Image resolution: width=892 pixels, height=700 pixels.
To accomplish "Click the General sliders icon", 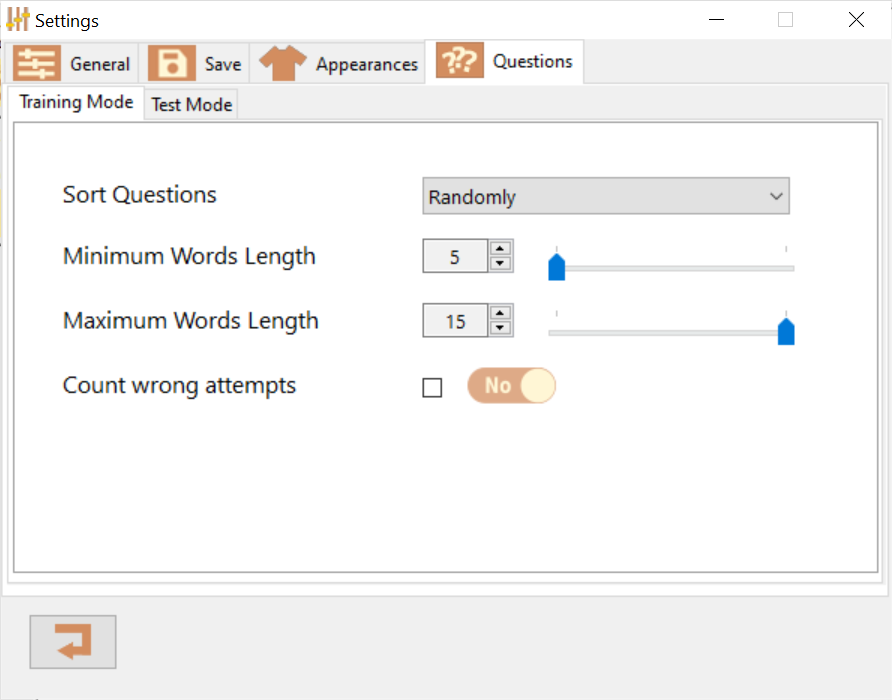I will point(37,63).
